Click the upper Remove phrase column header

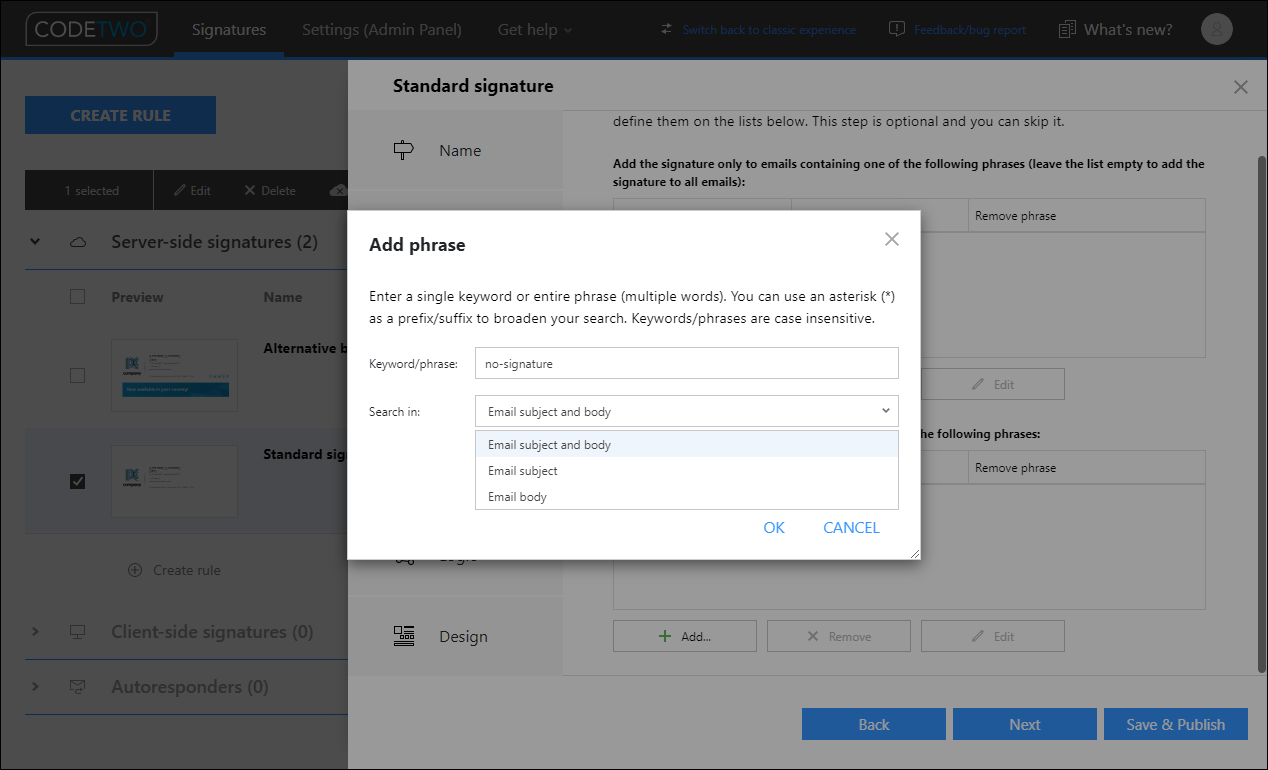click(x=1087, y=215)
